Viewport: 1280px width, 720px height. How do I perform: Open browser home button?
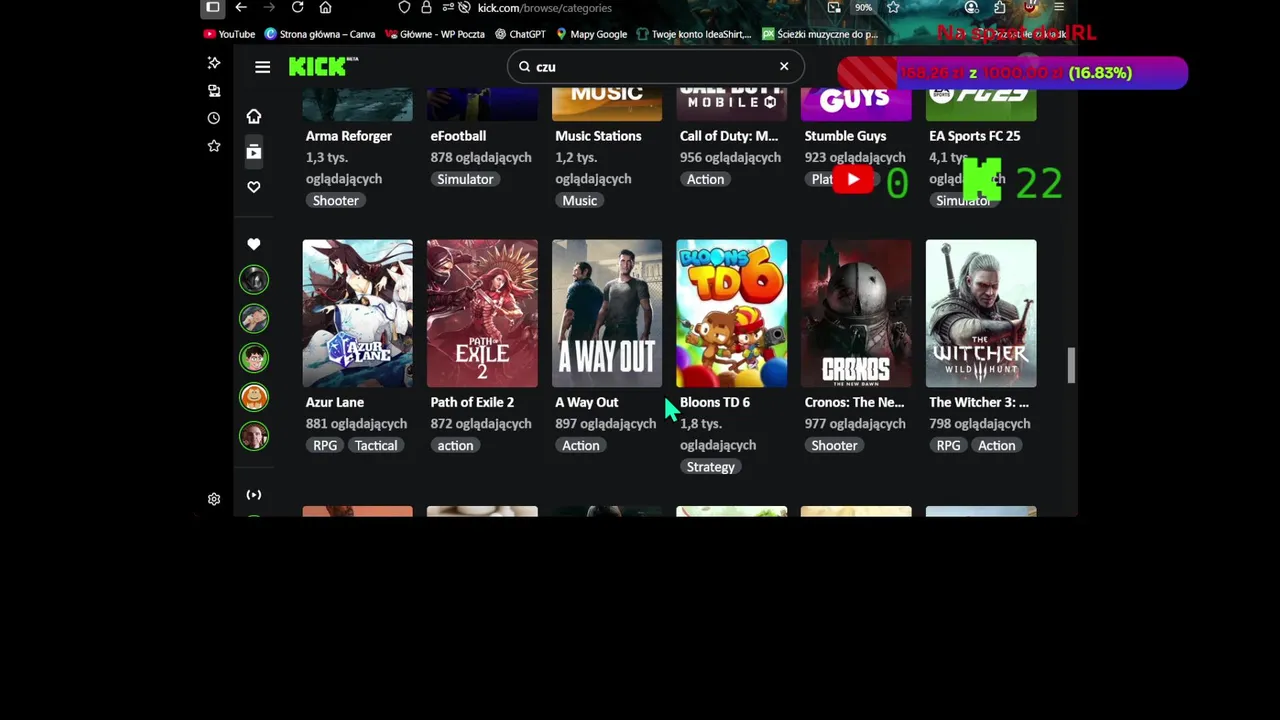325,7
